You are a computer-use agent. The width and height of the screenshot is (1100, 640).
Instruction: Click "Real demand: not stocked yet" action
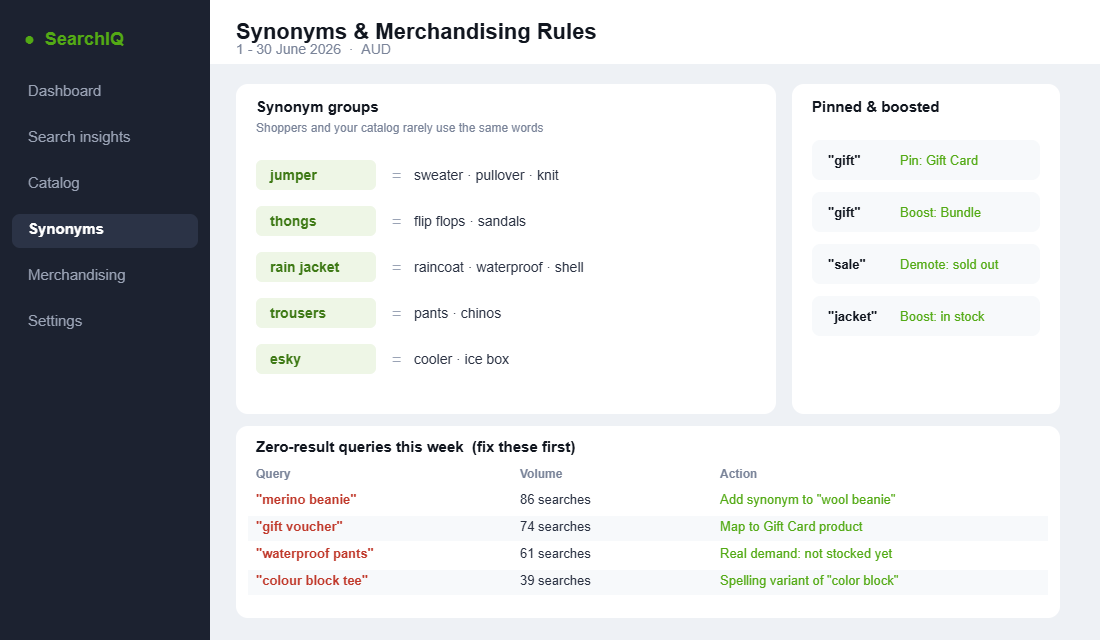pos(805,554)
